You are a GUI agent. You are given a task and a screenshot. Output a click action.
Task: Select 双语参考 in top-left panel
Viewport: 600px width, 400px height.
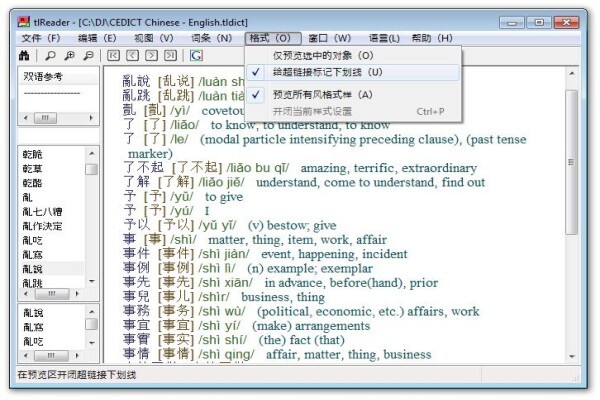pos(43,77)
